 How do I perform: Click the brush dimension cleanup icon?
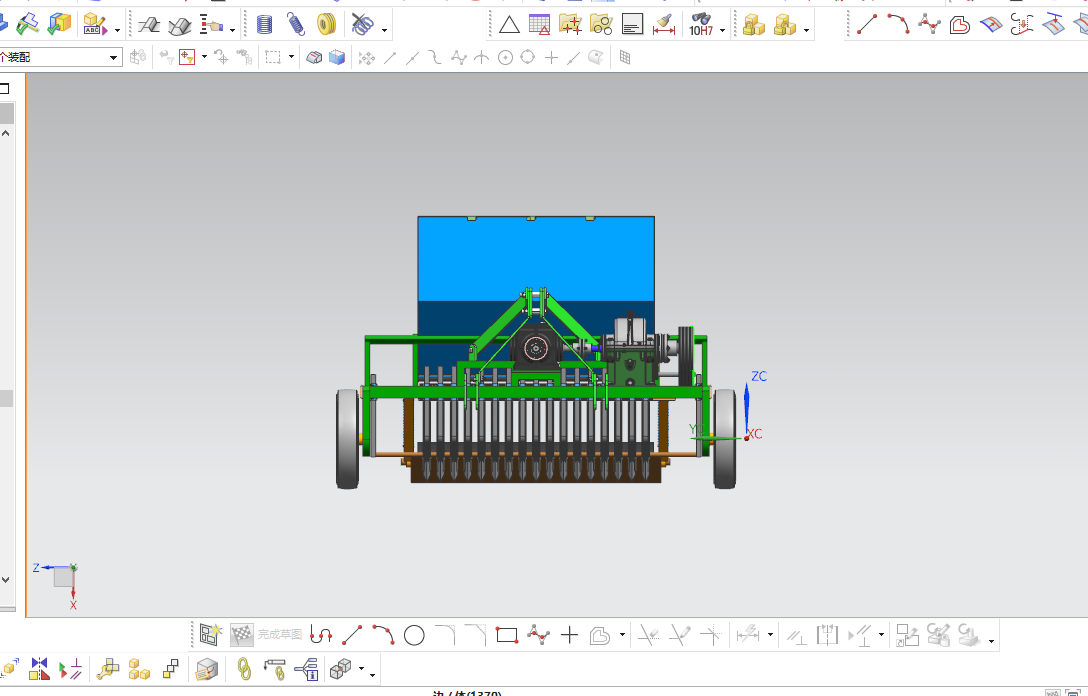[x=664, y=26]
